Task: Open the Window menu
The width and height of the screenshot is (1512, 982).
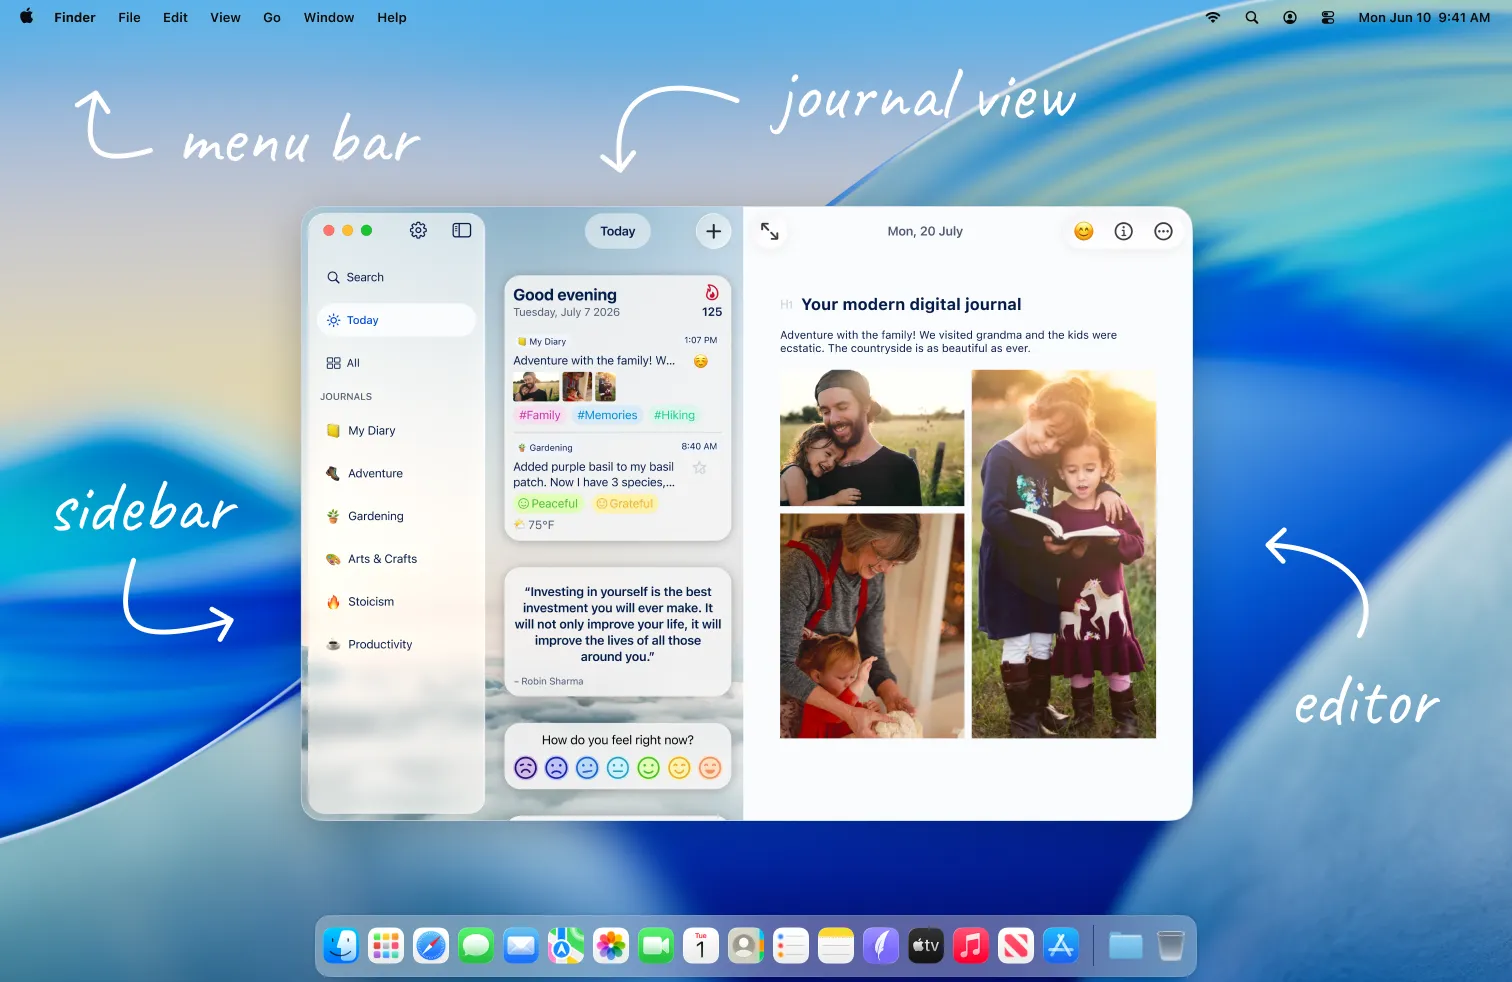Action: click(328, 17)
